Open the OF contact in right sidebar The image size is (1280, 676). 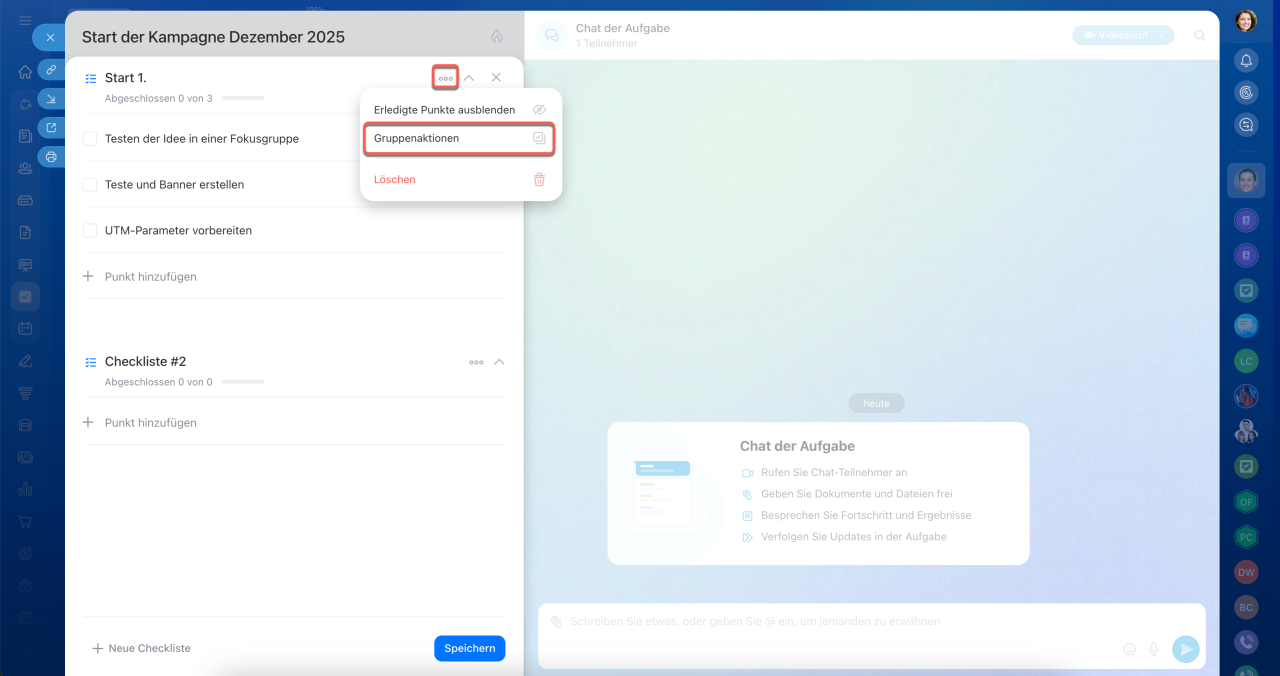pos(1246,501)
